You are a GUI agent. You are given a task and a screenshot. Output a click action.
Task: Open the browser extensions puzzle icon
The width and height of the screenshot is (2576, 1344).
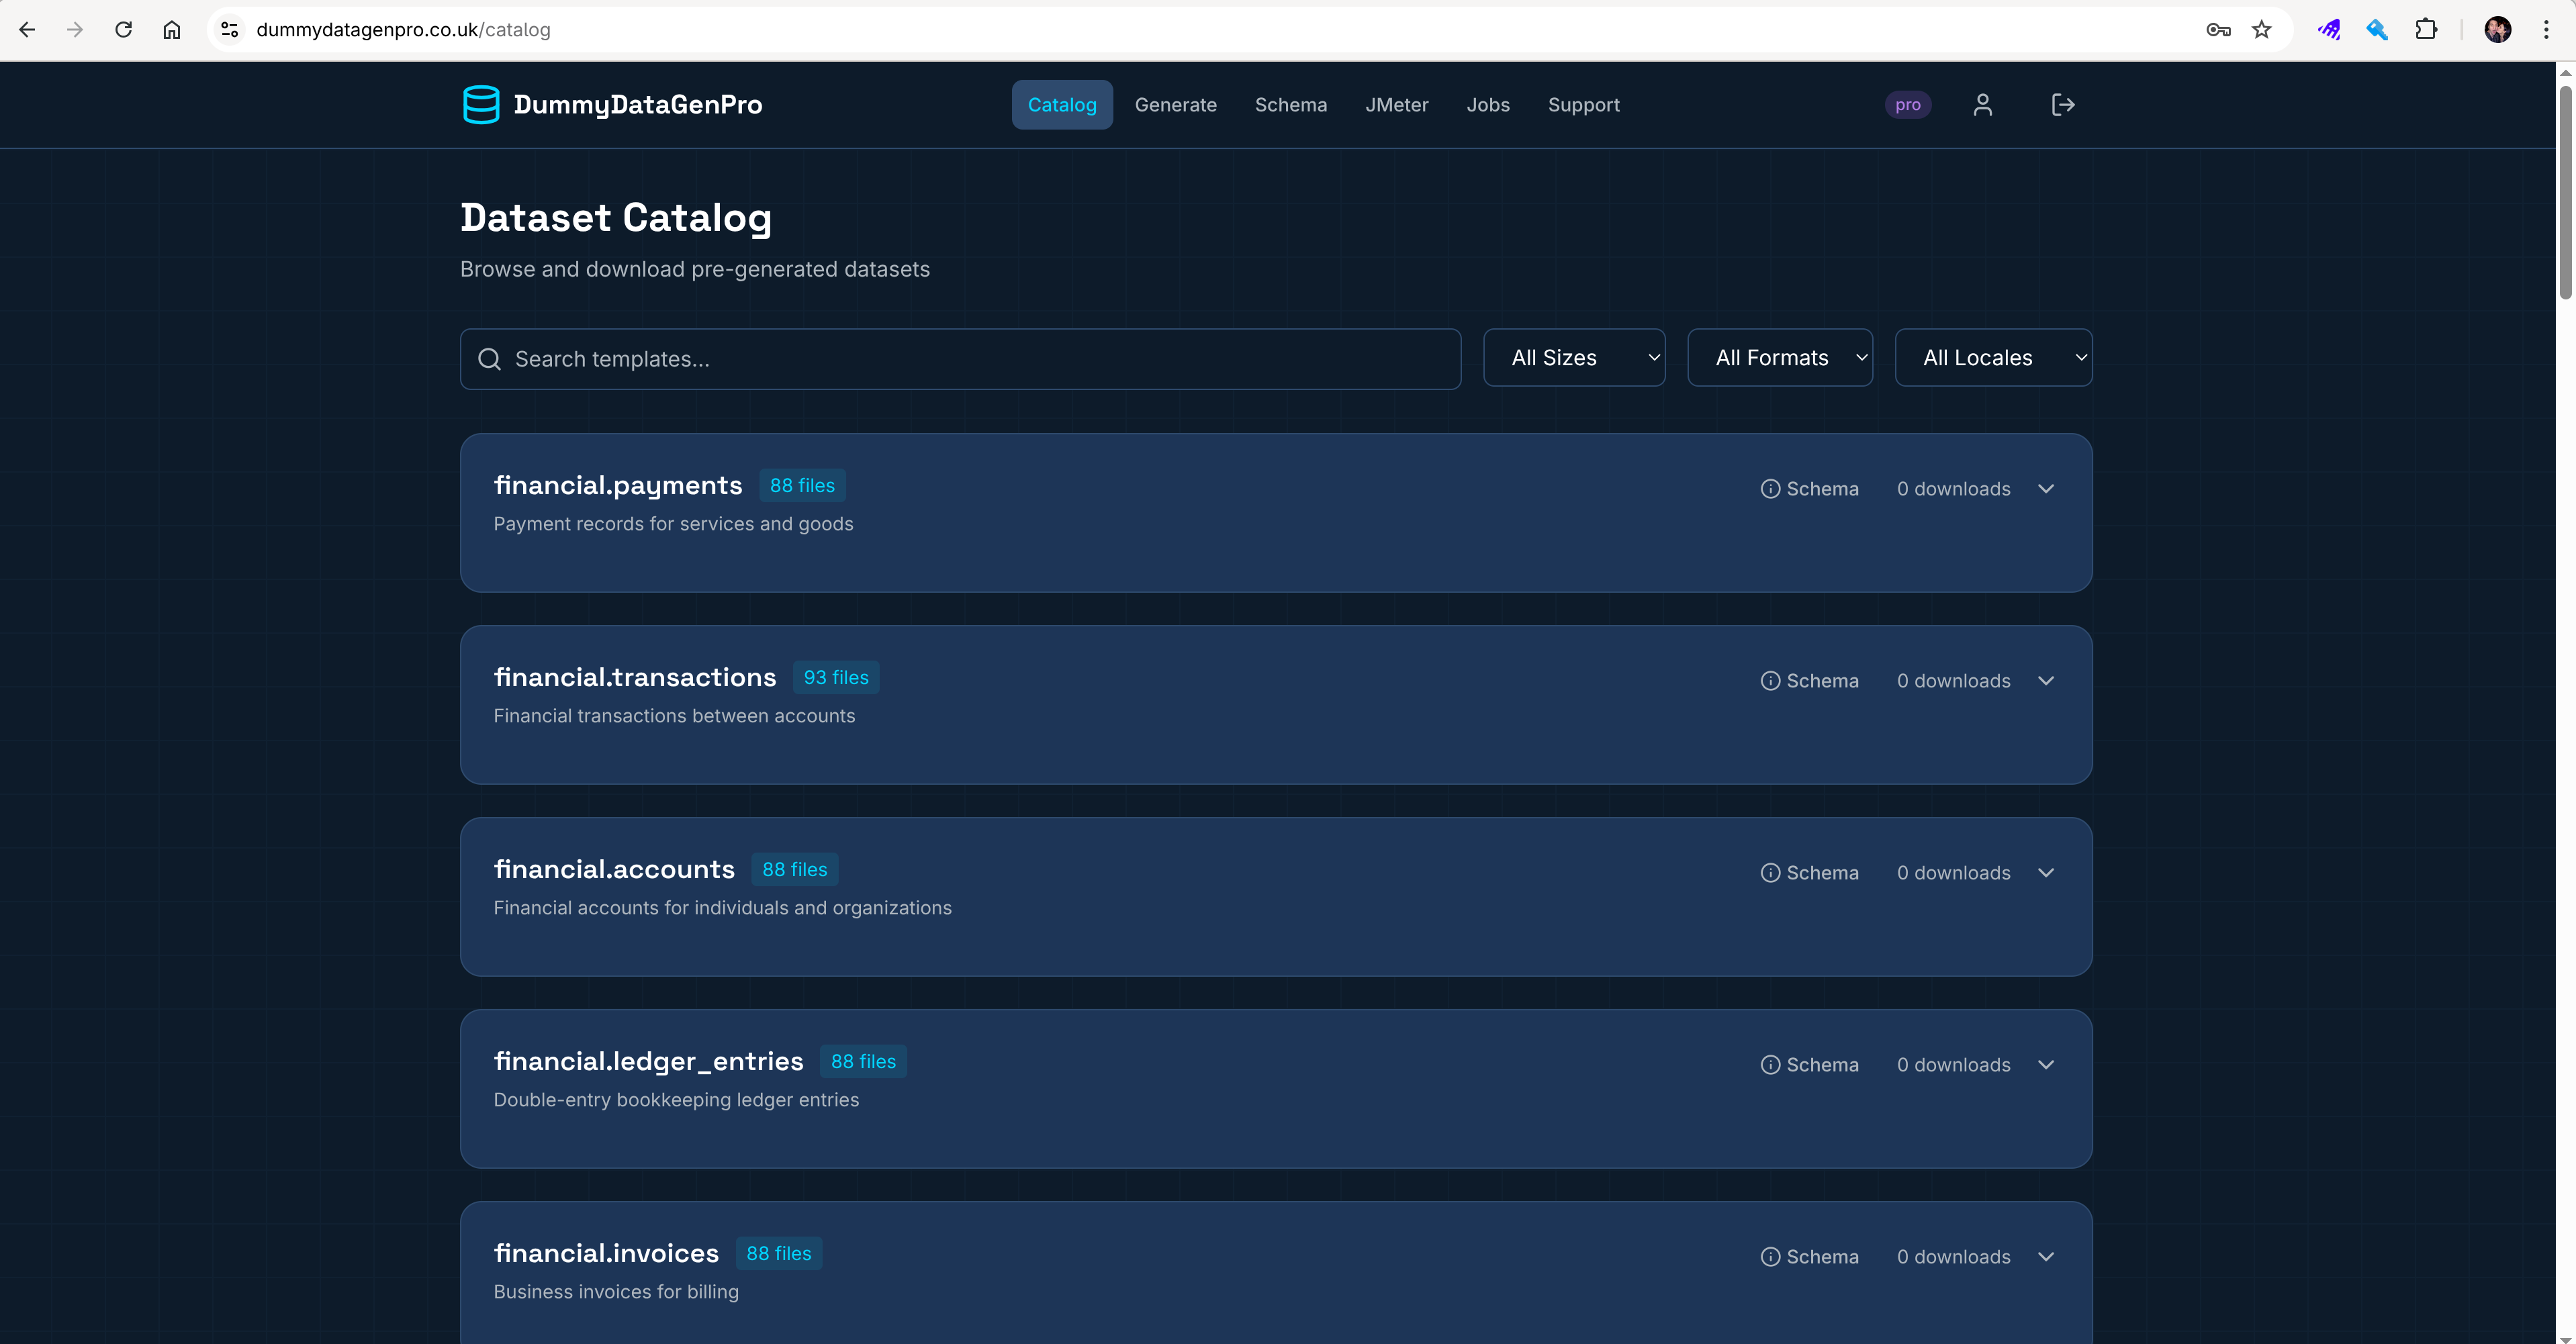2427,29
